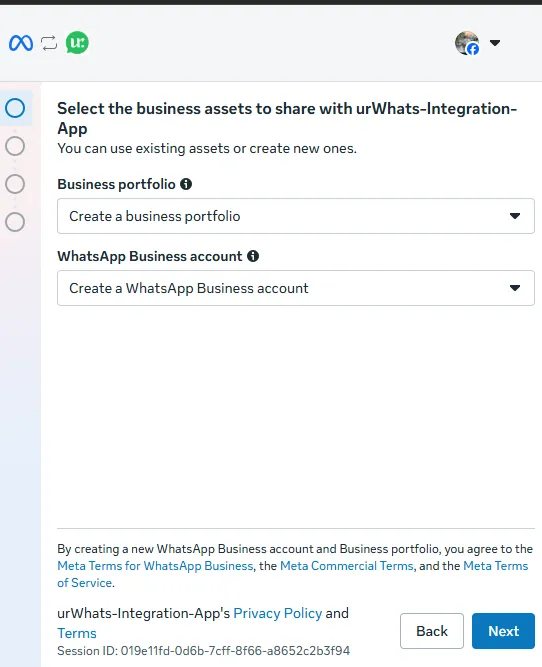Click the 'WhatsApp Business account' label

click(150, 256)
